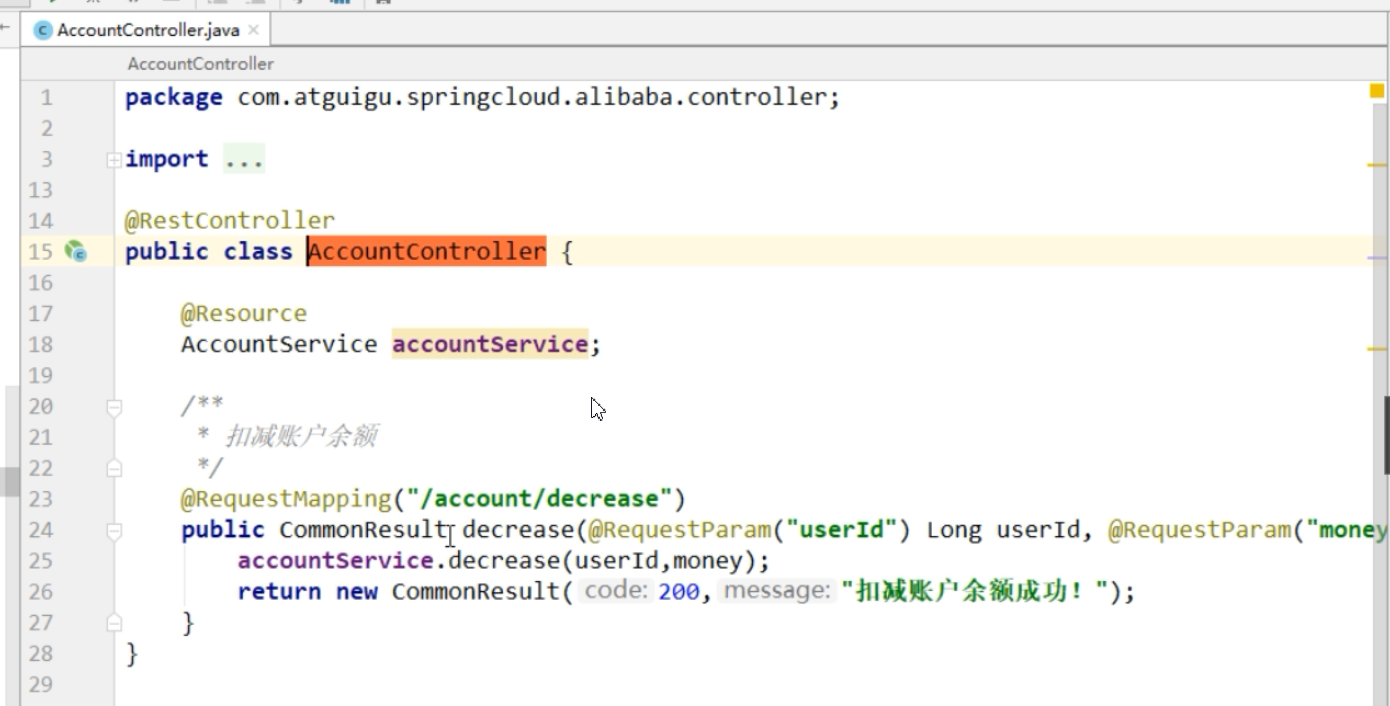Click the fold end marker on line 27
The image size is (1390, 706).
(x=114, y=623)
